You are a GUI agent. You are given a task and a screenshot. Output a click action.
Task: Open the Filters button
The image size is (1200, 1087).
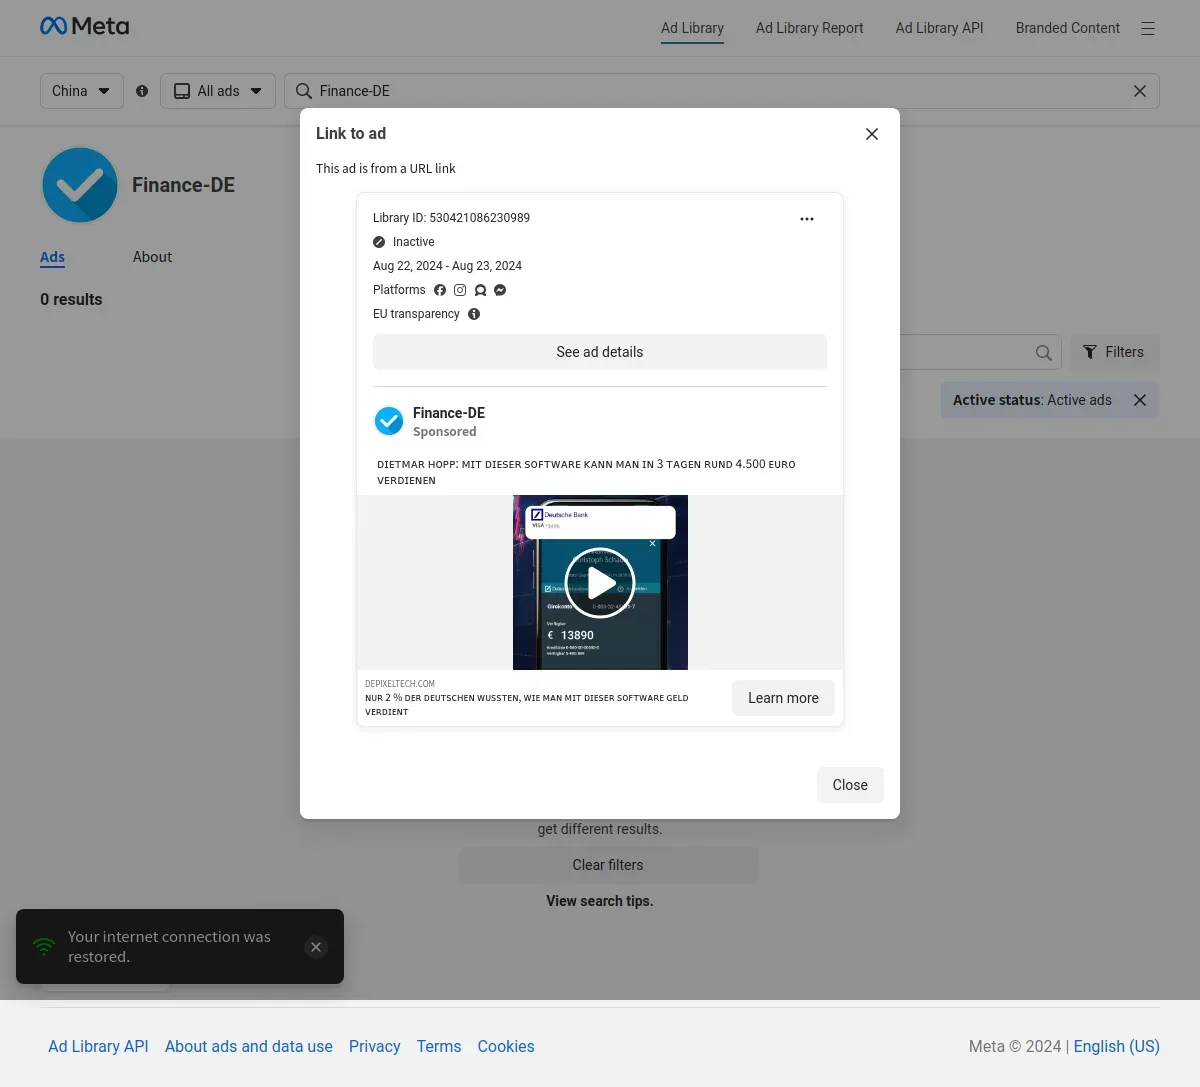point(1114,352)
